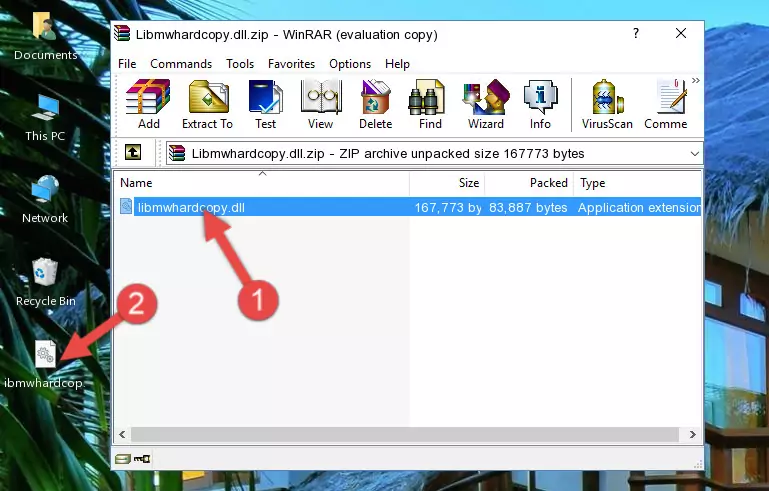Image resolution: width=769 pixels, height=491 pixels.
Task: Expand the archive path dropdown
Action: 694,154
